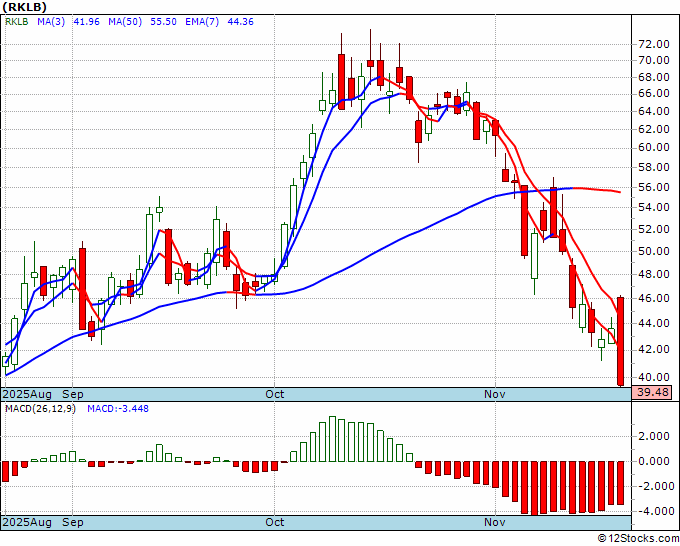The image size is (680, 546).
Task: Click the 70.00 price axis label
Action: click(654, 60)
